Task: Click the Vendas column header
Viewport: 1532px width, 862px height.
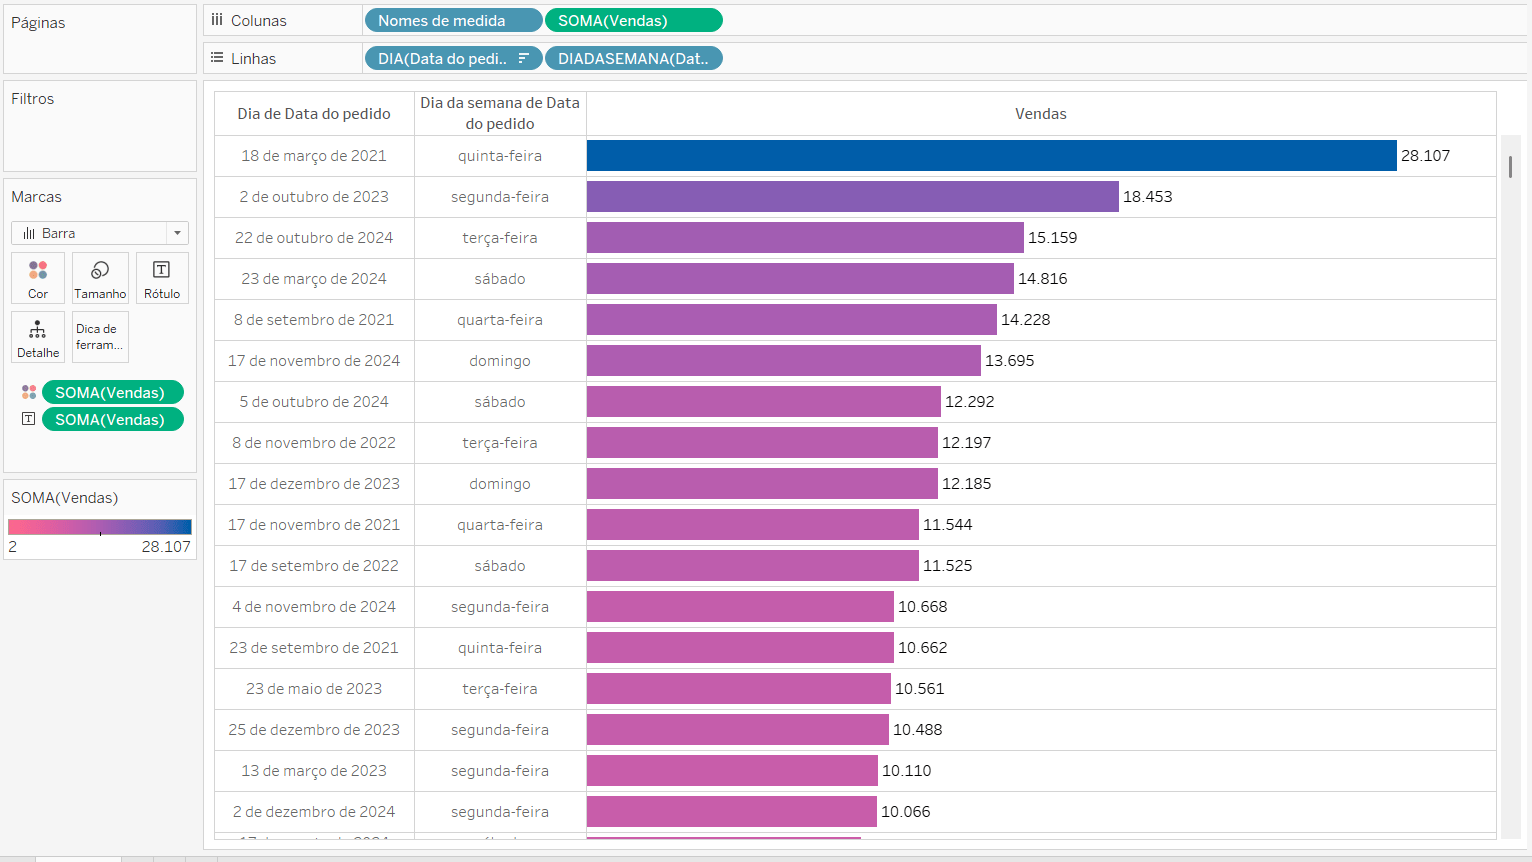Action: 1040,114
